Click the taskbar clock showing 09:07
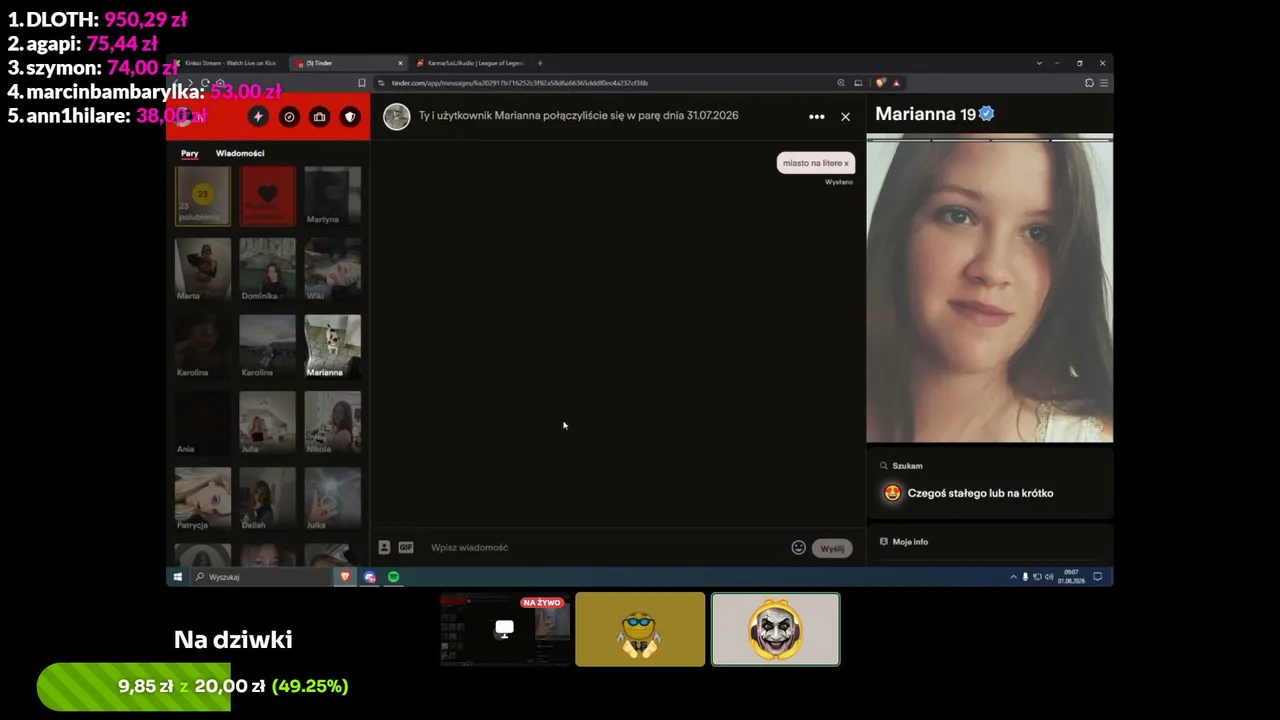Screen dimensions: 1280x720 click(1071, 577)
